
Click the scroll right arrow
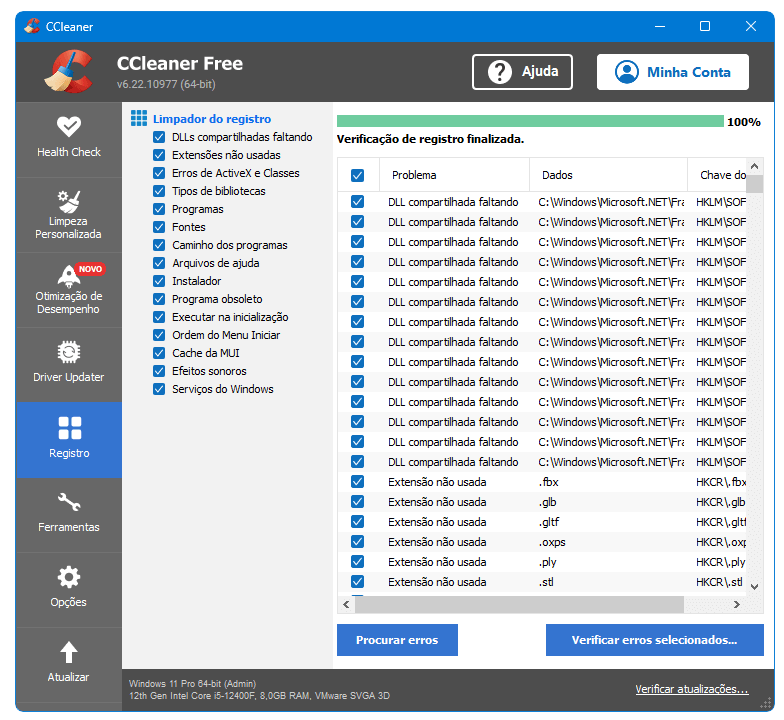736,604
